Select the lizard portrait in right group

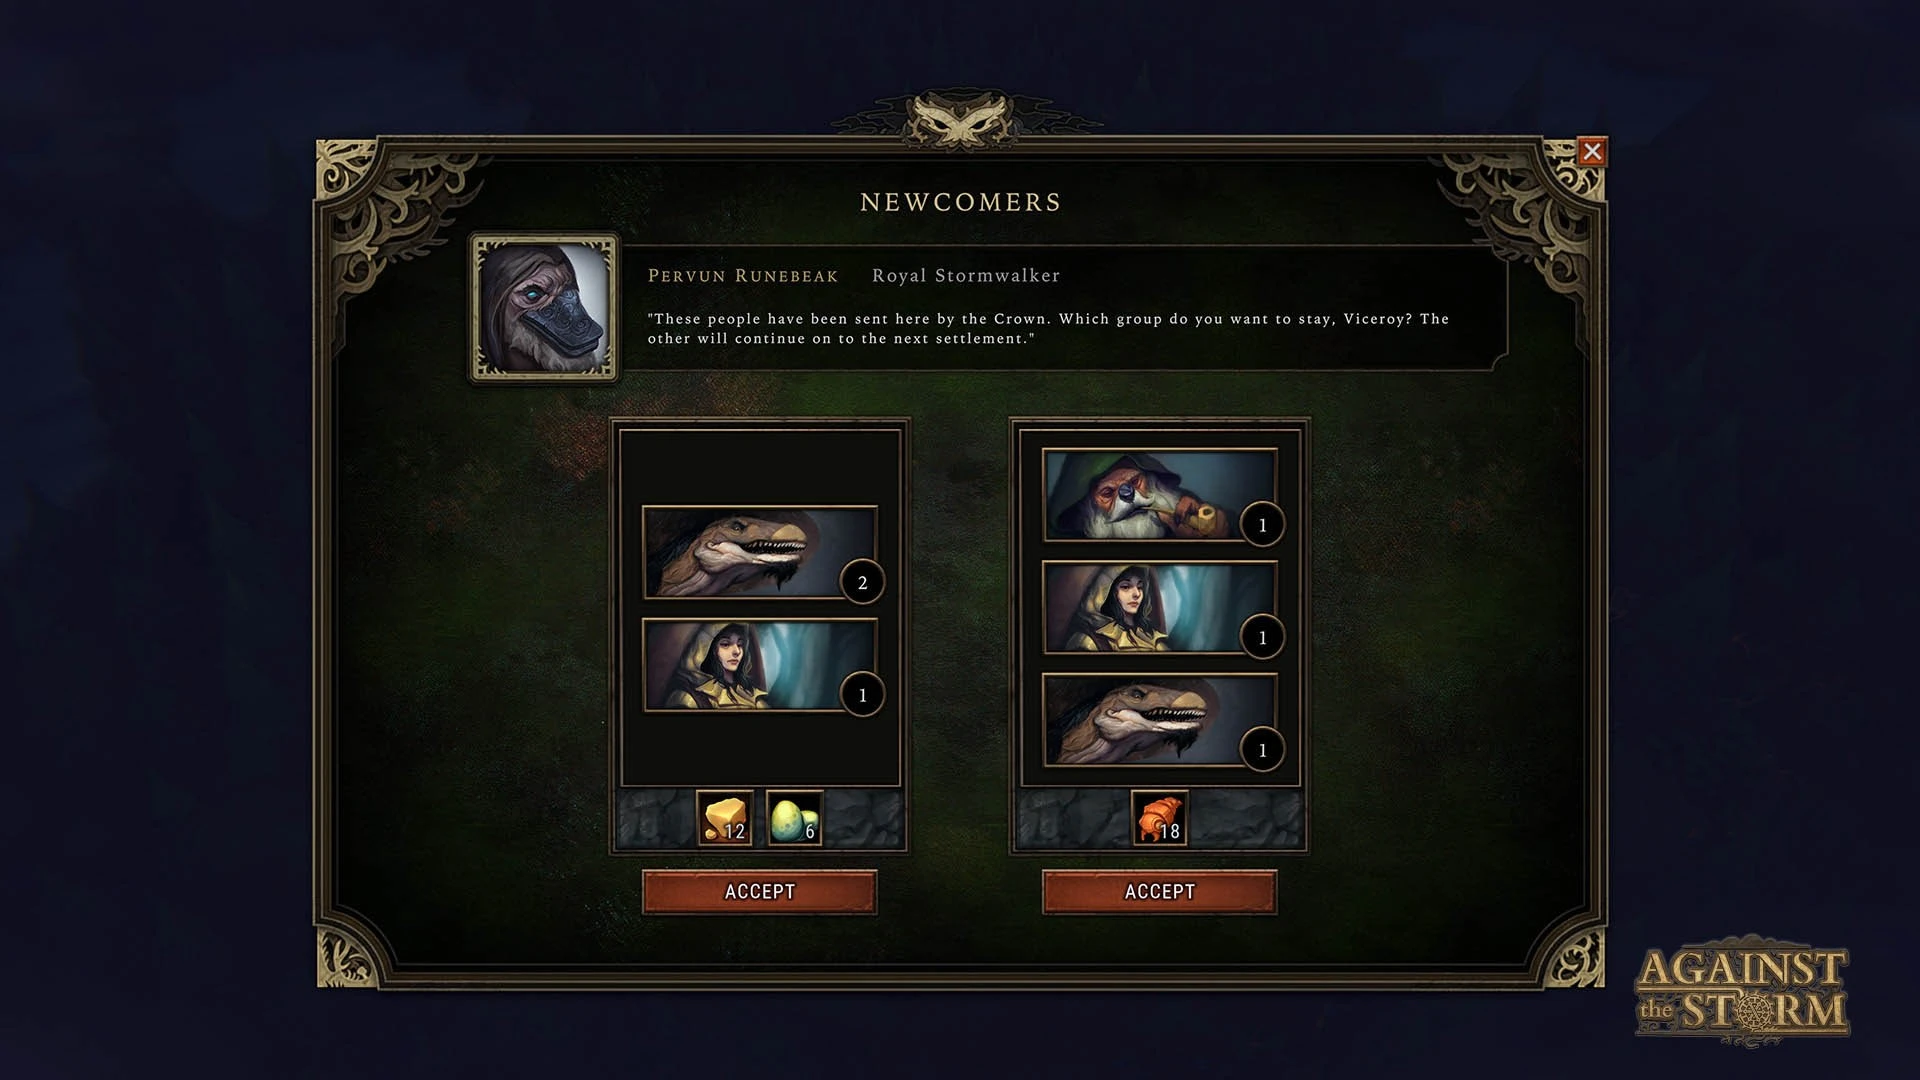click(1159, 720)
